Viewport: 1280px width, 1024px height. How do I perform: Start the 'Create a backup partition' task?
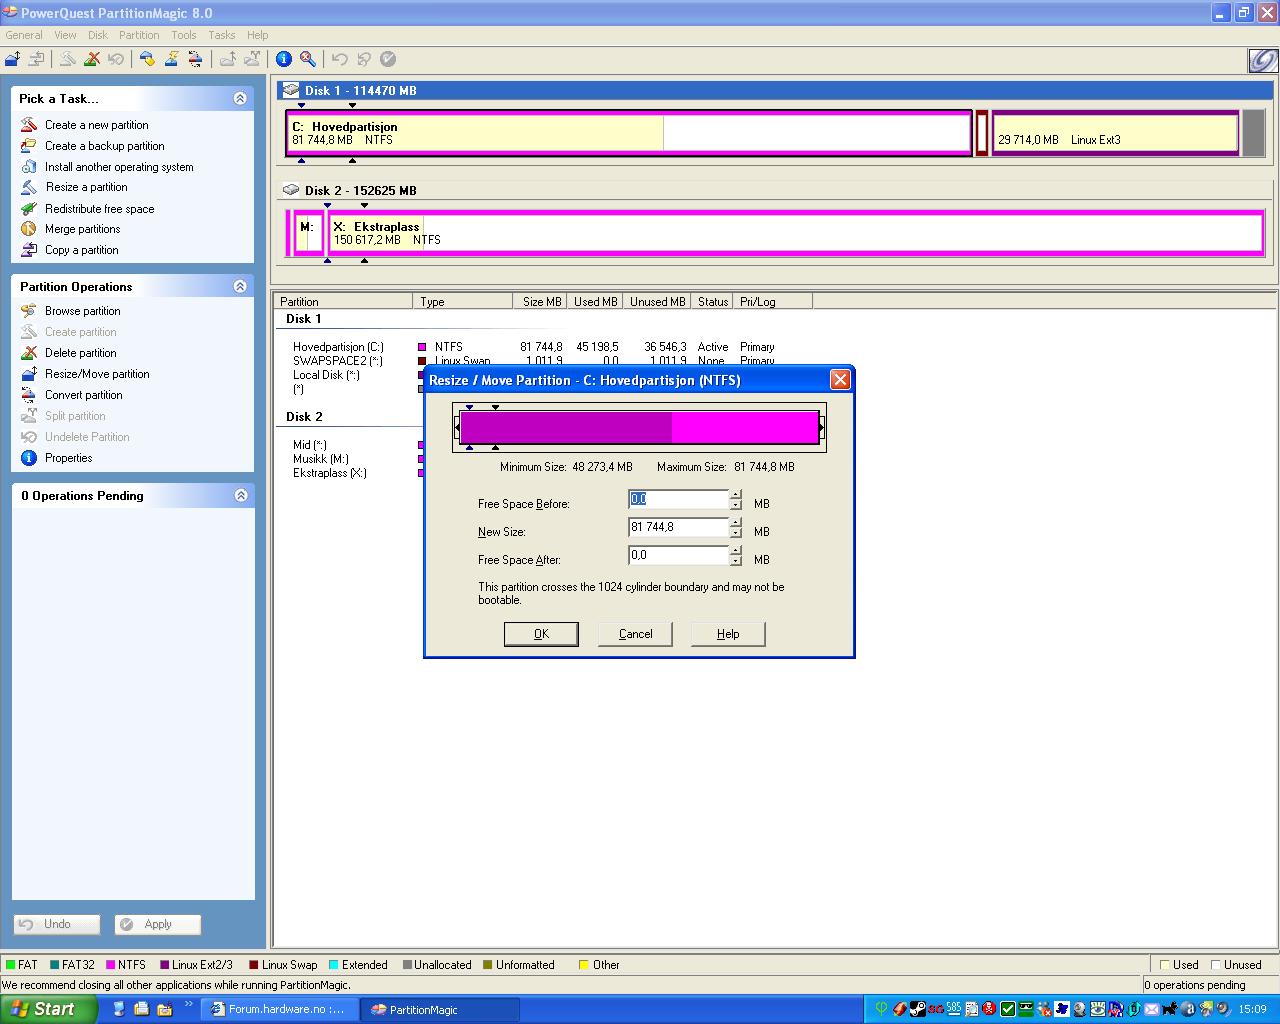pos(104,146)
